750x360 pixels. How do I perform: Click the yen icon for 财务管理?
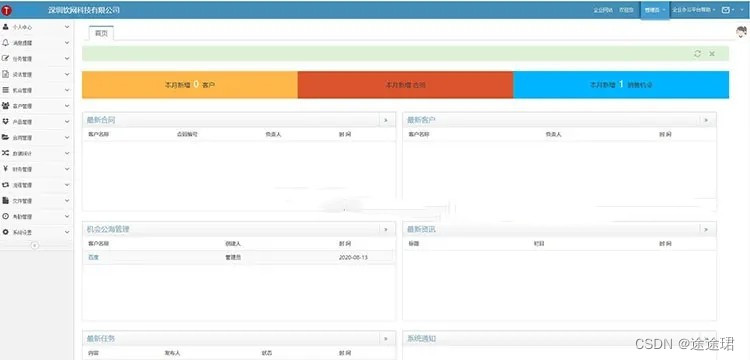point(5,169)
